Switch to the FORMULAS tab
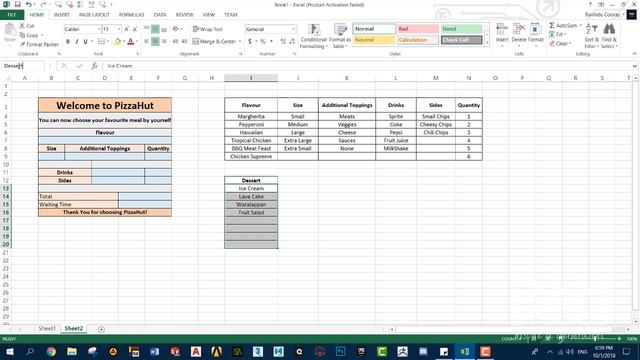This screenshot has height=360, width=640. pyautogui.click(x=131, y=15)
